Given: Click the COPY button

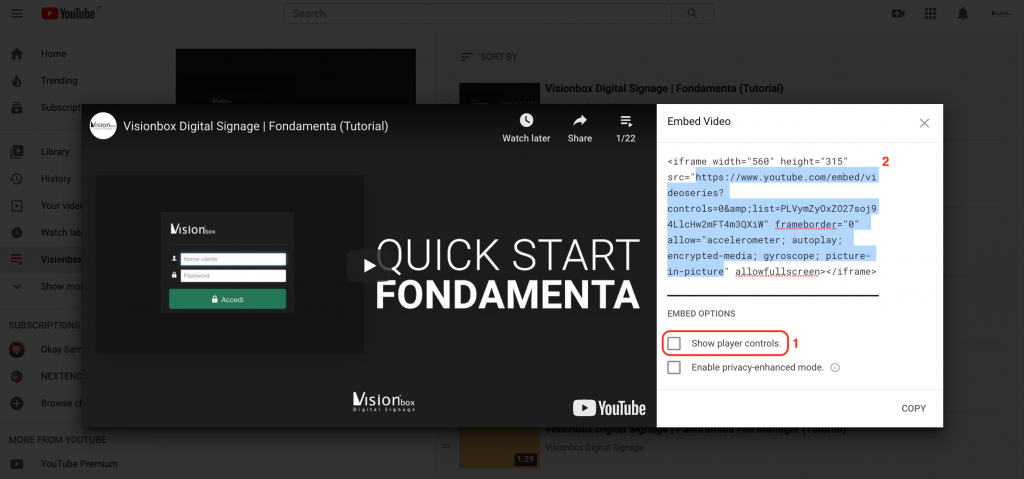Looking at the screenshot, I should pyautogui.click(x=913, y=408).
